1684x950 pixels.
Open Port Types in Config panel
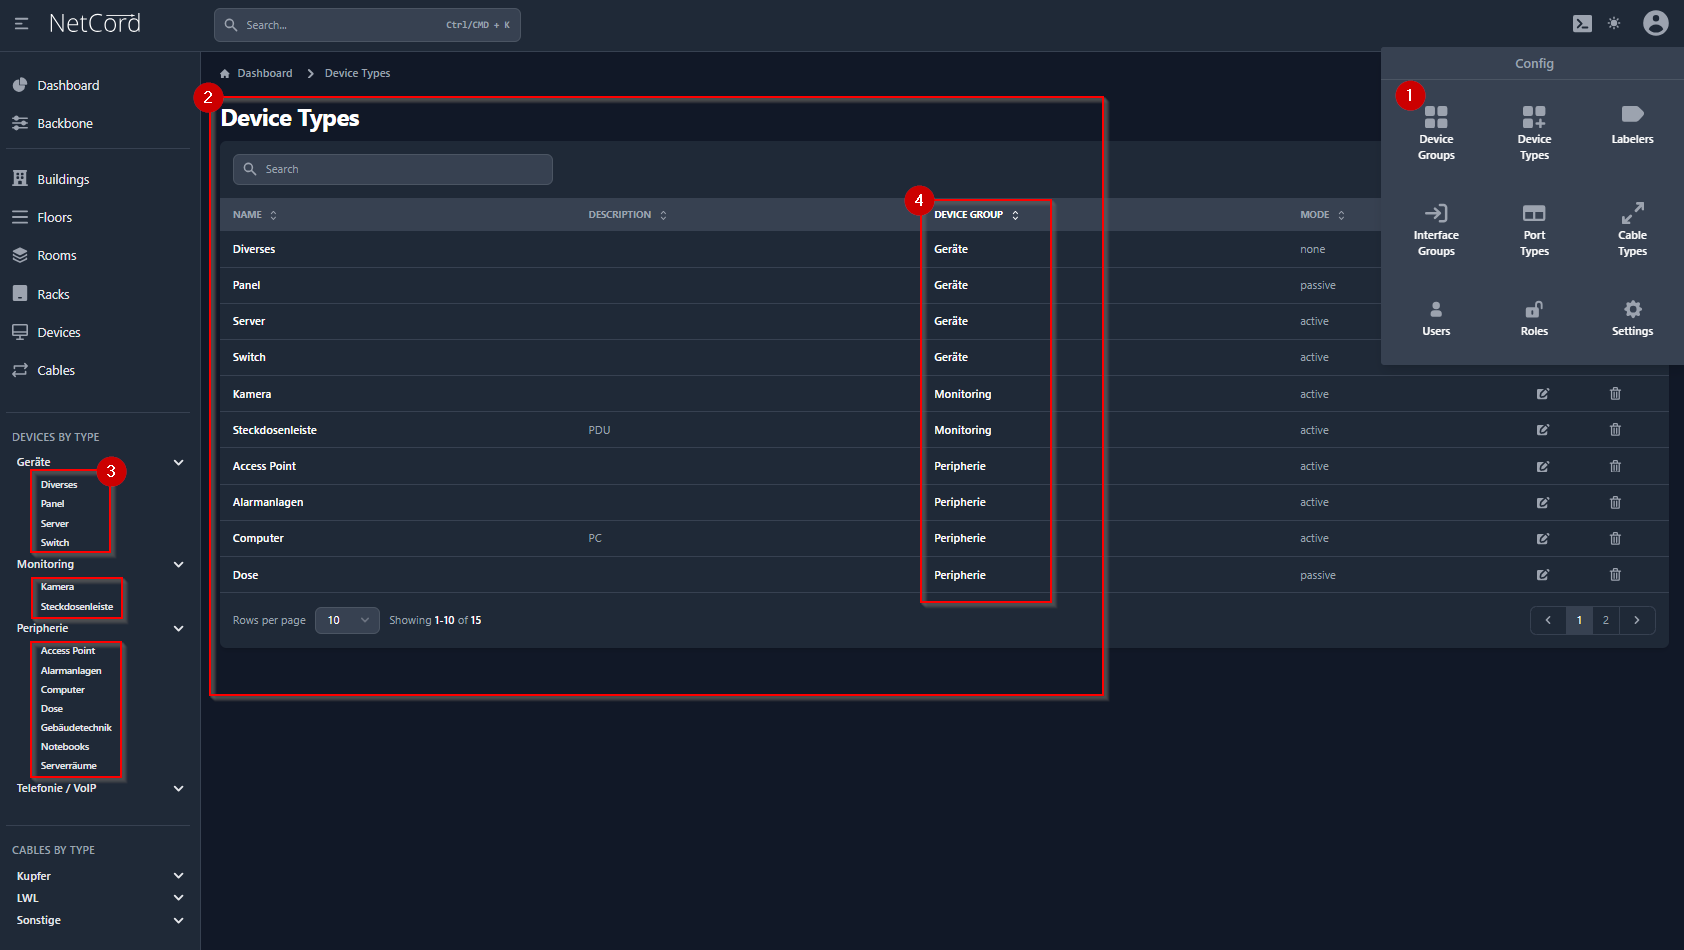[1534, 229]
